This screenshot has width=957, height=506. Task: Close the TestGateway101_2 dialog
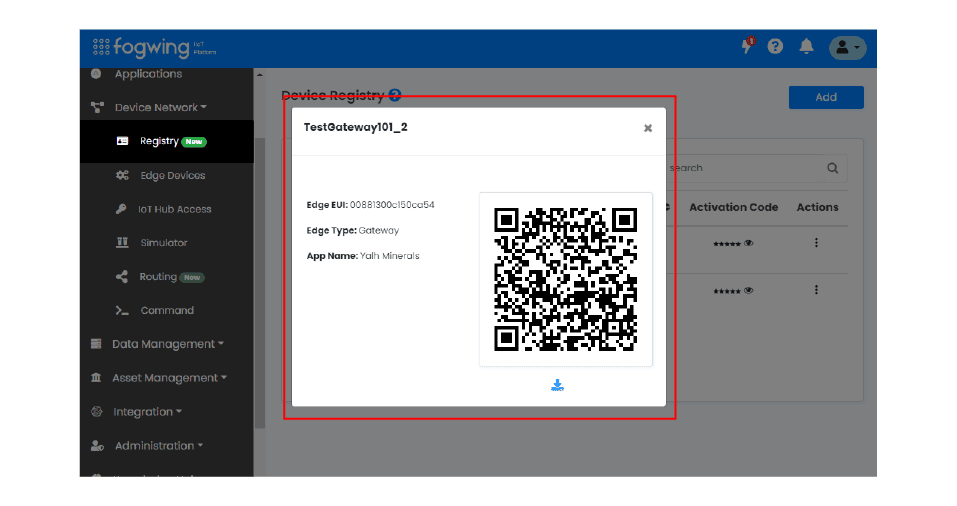648,128
